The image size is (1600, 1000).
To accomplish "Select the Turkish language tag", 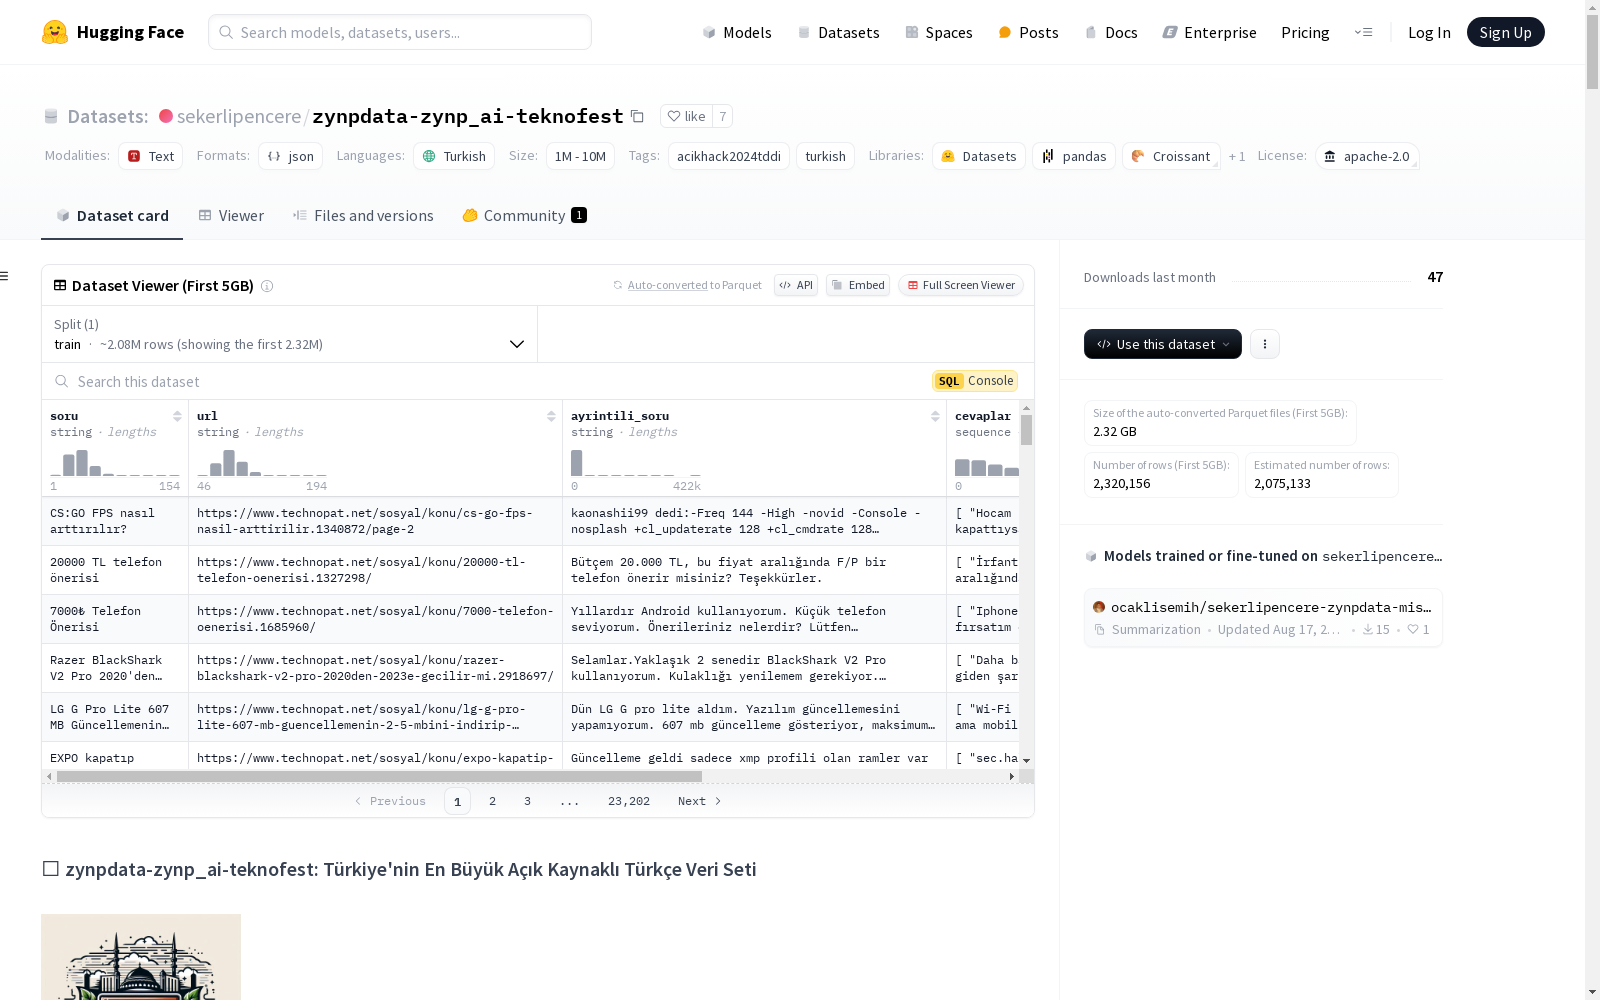I will pyautogui.click(x=454, y=156).
